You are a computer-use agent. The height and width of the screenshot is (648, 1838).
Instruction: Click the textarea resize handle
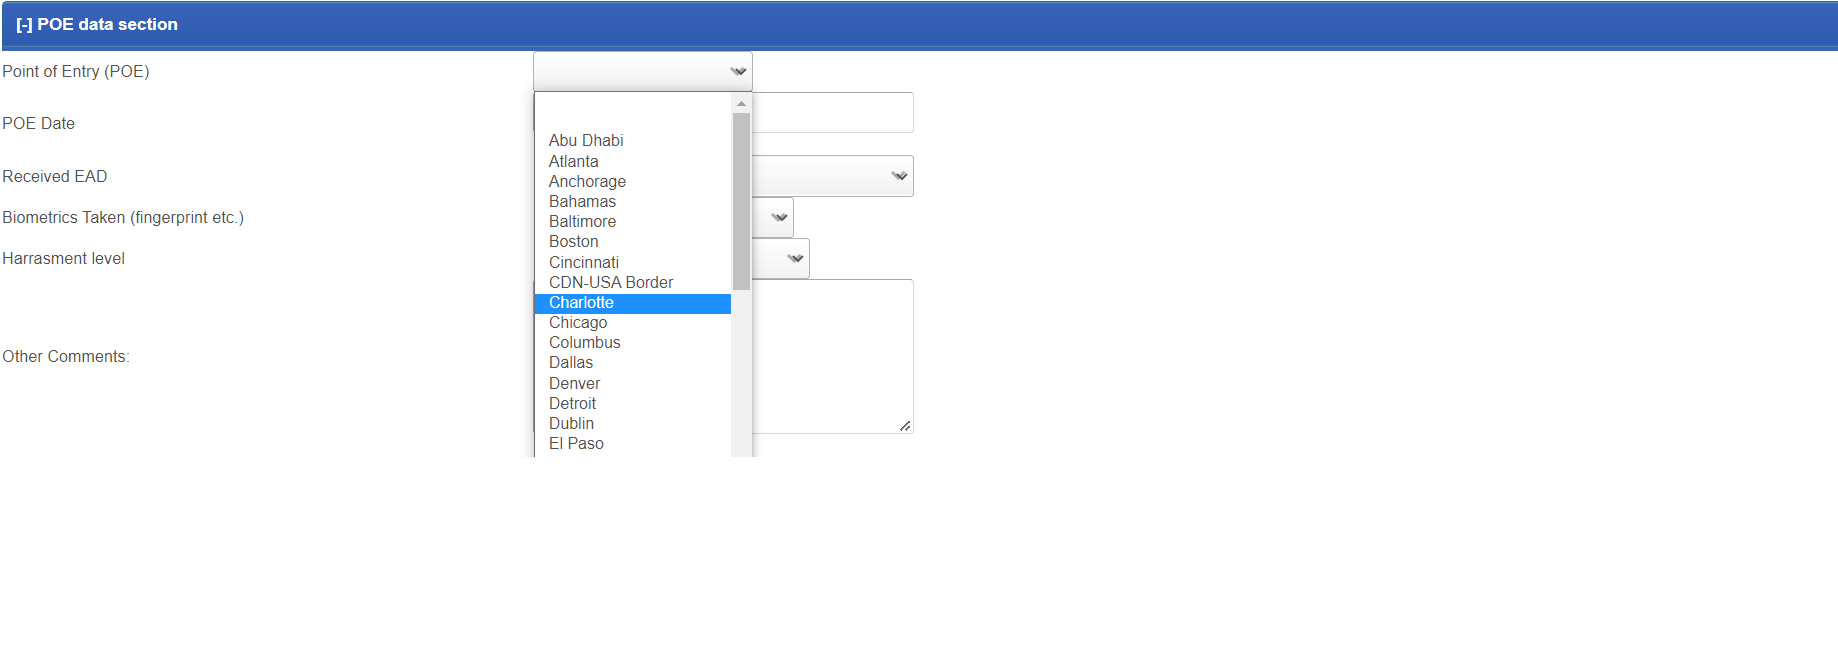(x=905, y=426)
